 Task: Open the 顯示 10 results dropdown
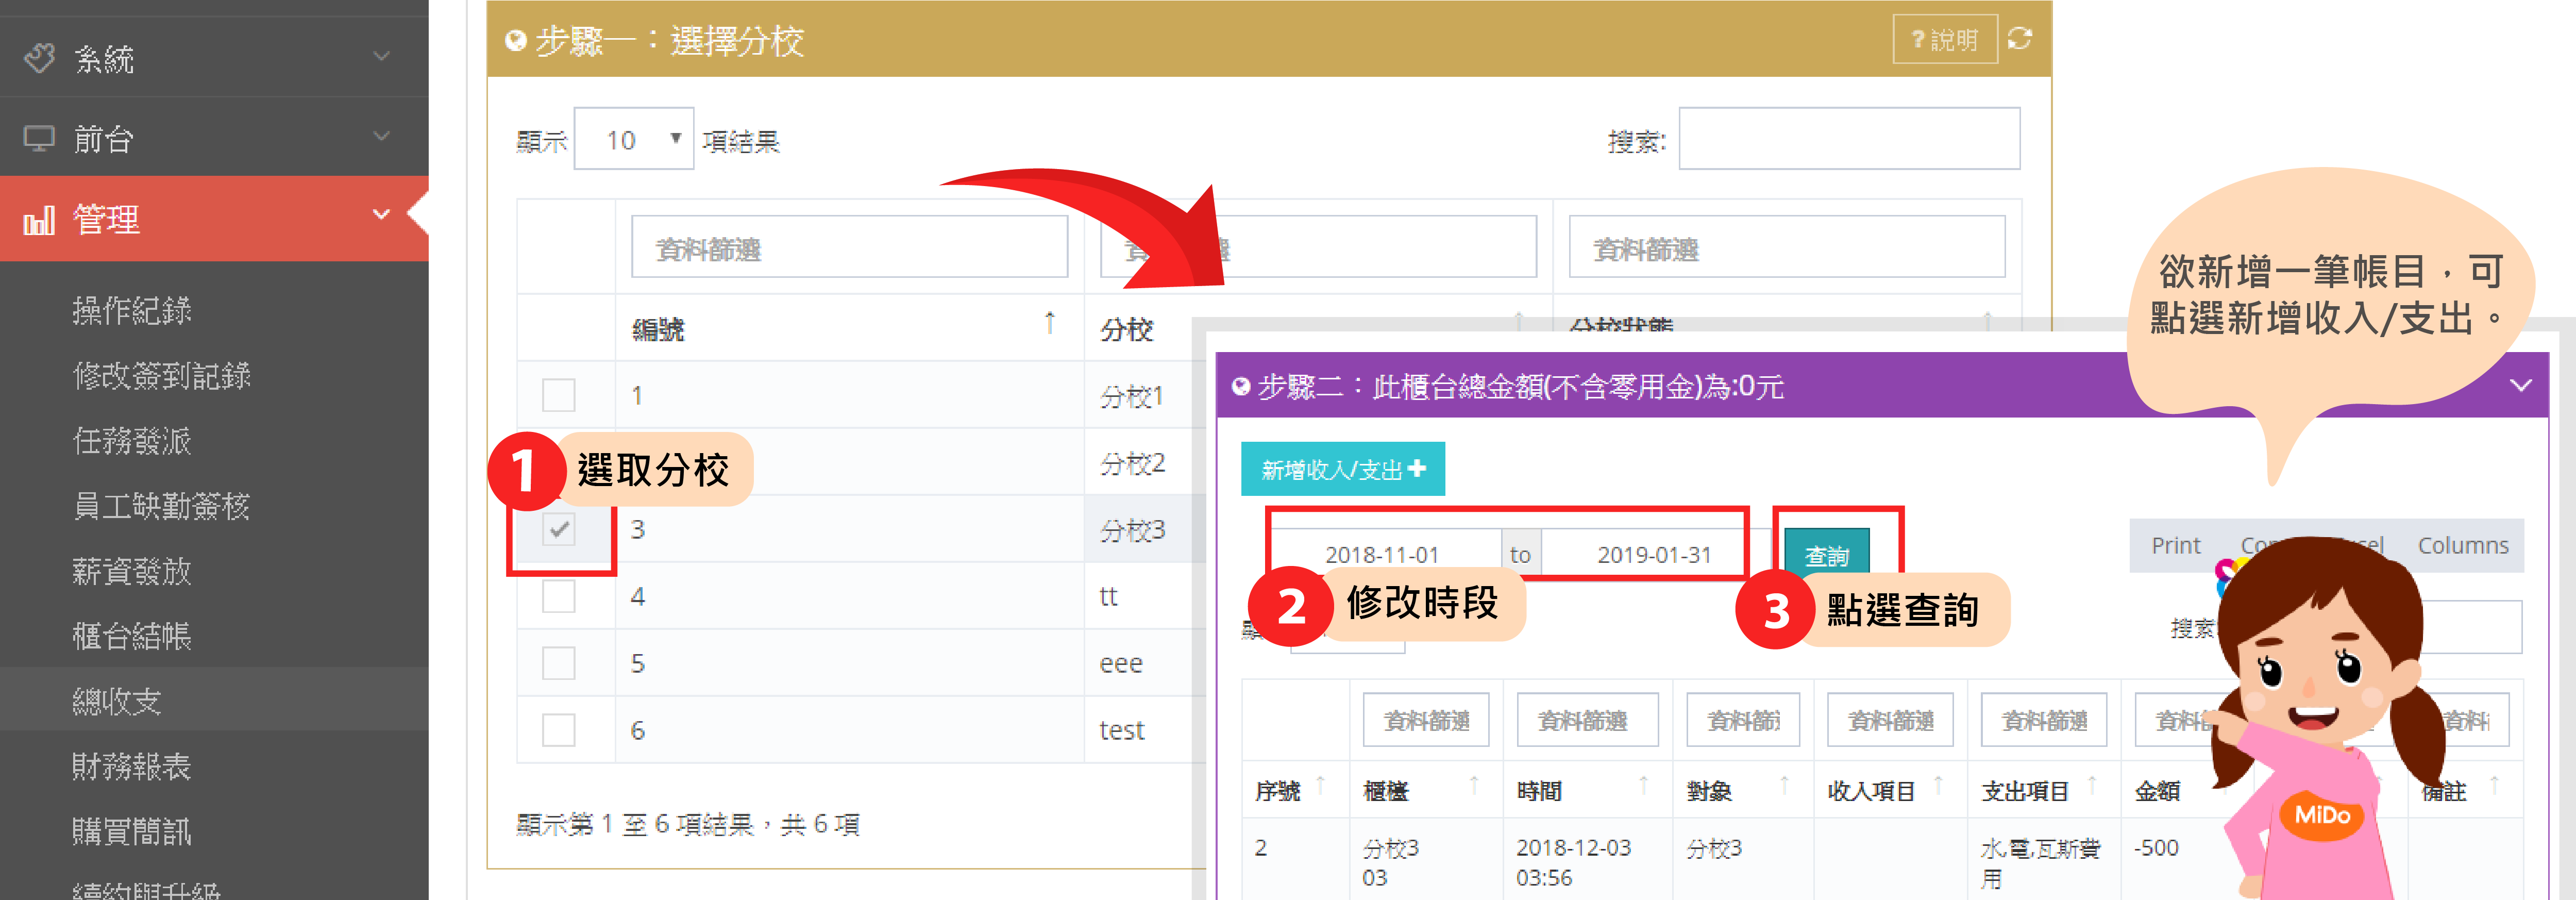633,139
